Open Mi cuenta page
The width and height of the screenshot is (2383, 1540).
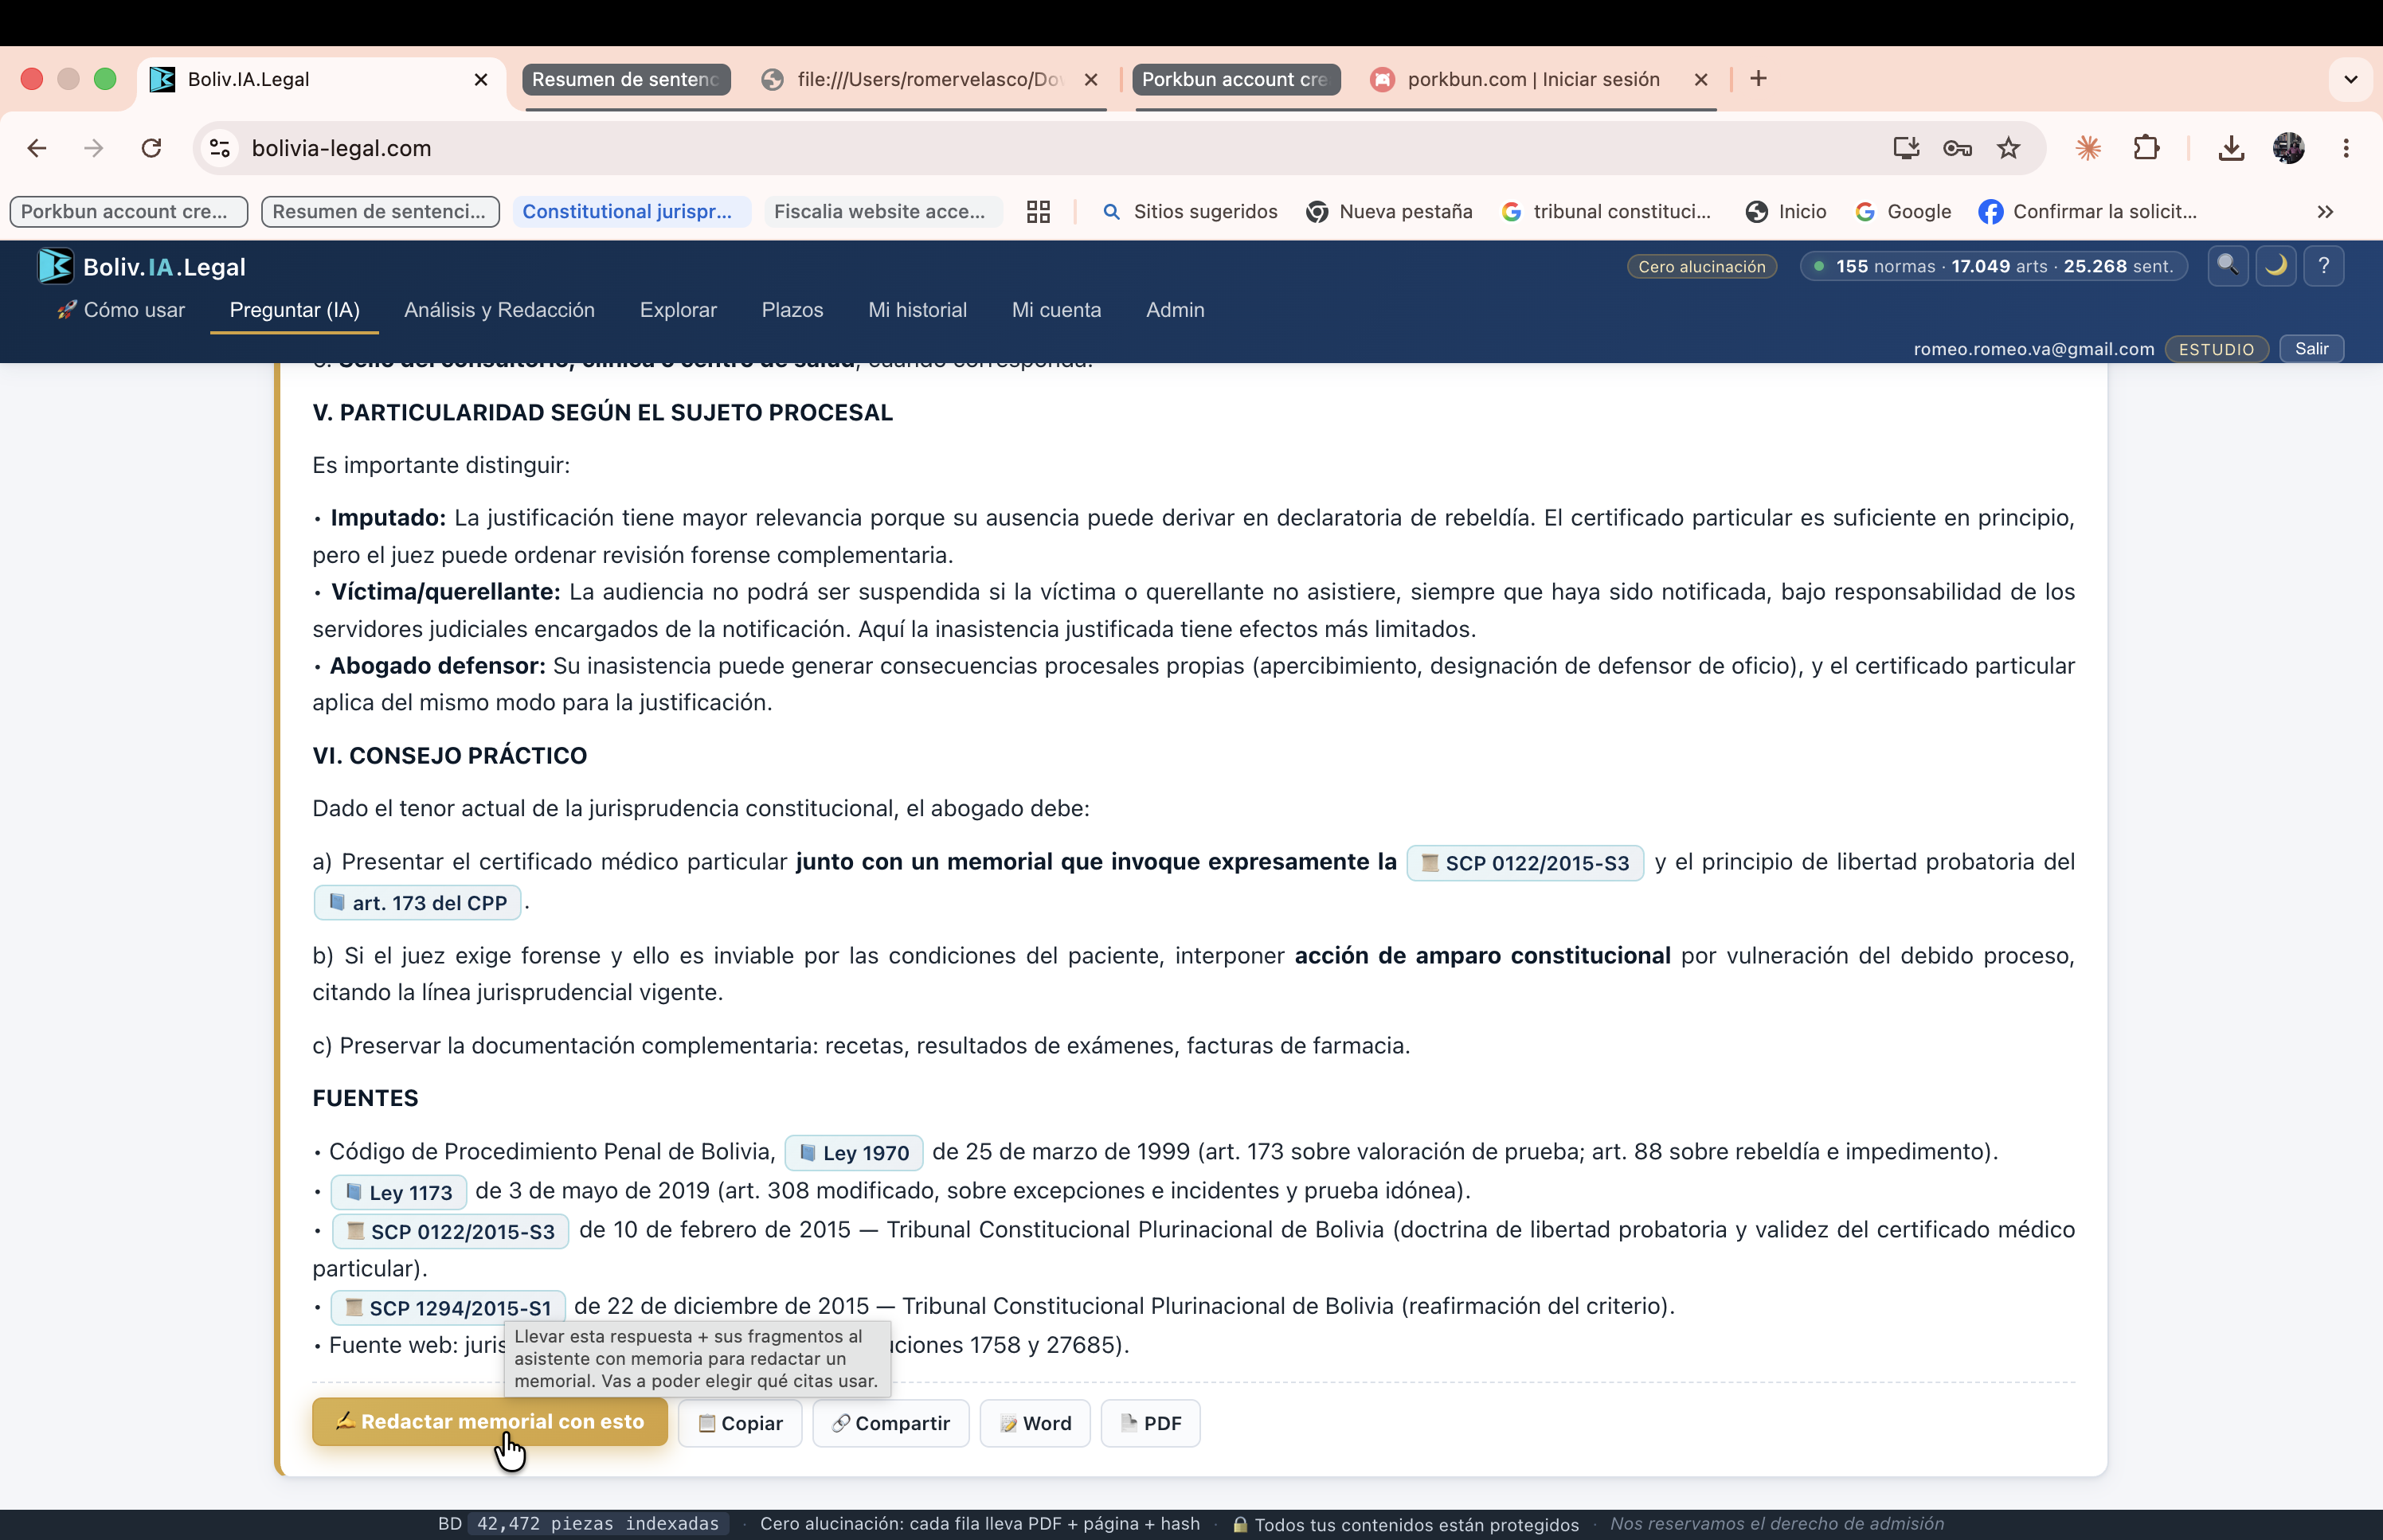coord(1056,310)
